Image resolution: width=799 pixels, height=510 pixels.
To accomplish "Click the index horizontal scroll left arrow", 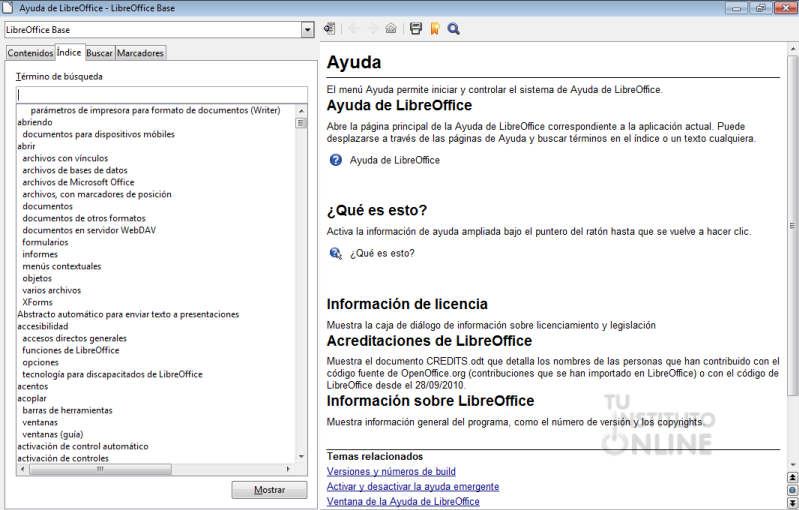I will (x=22, y=469).
